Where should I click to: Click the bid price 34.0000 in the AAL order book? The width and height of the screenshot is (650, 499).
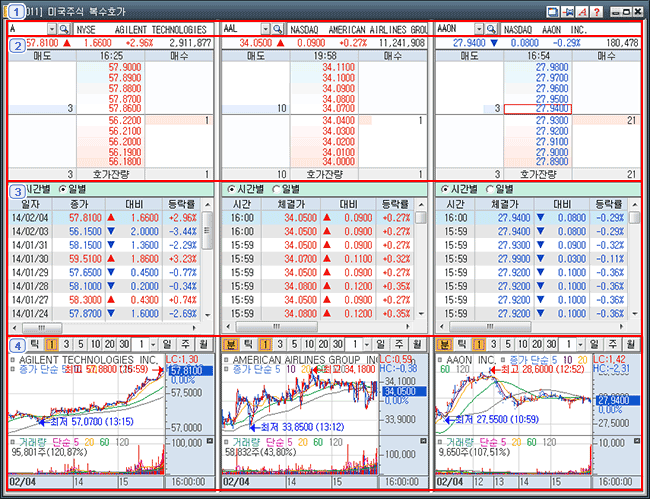point(339,162)
